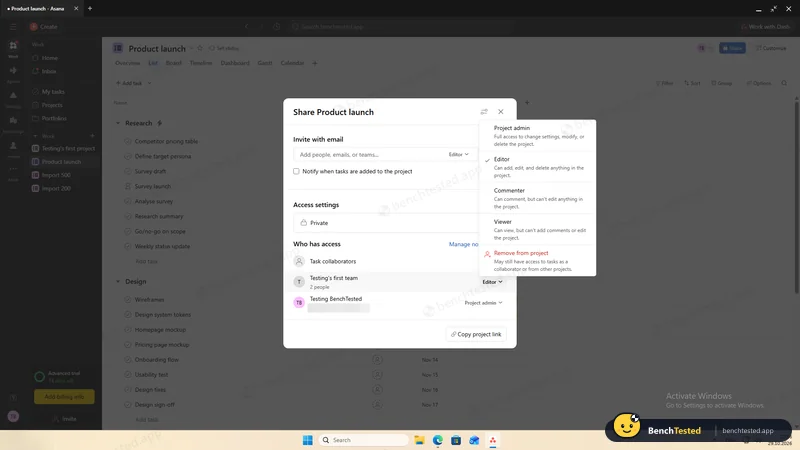Collapse the Research section
Viewport: 800px width, 450px height.
tap(118, 123)
